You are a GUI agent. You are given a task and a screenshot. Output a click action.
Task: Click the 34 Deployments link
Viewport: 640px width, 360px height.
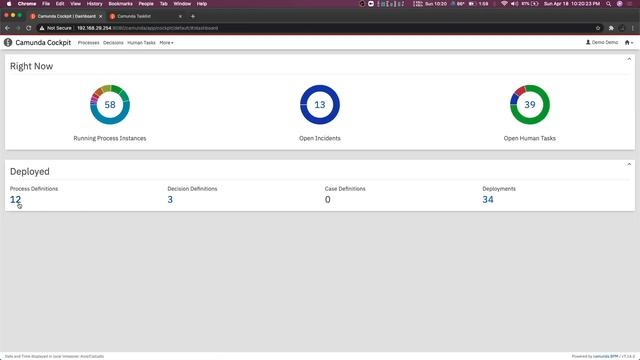click(488, 200)
